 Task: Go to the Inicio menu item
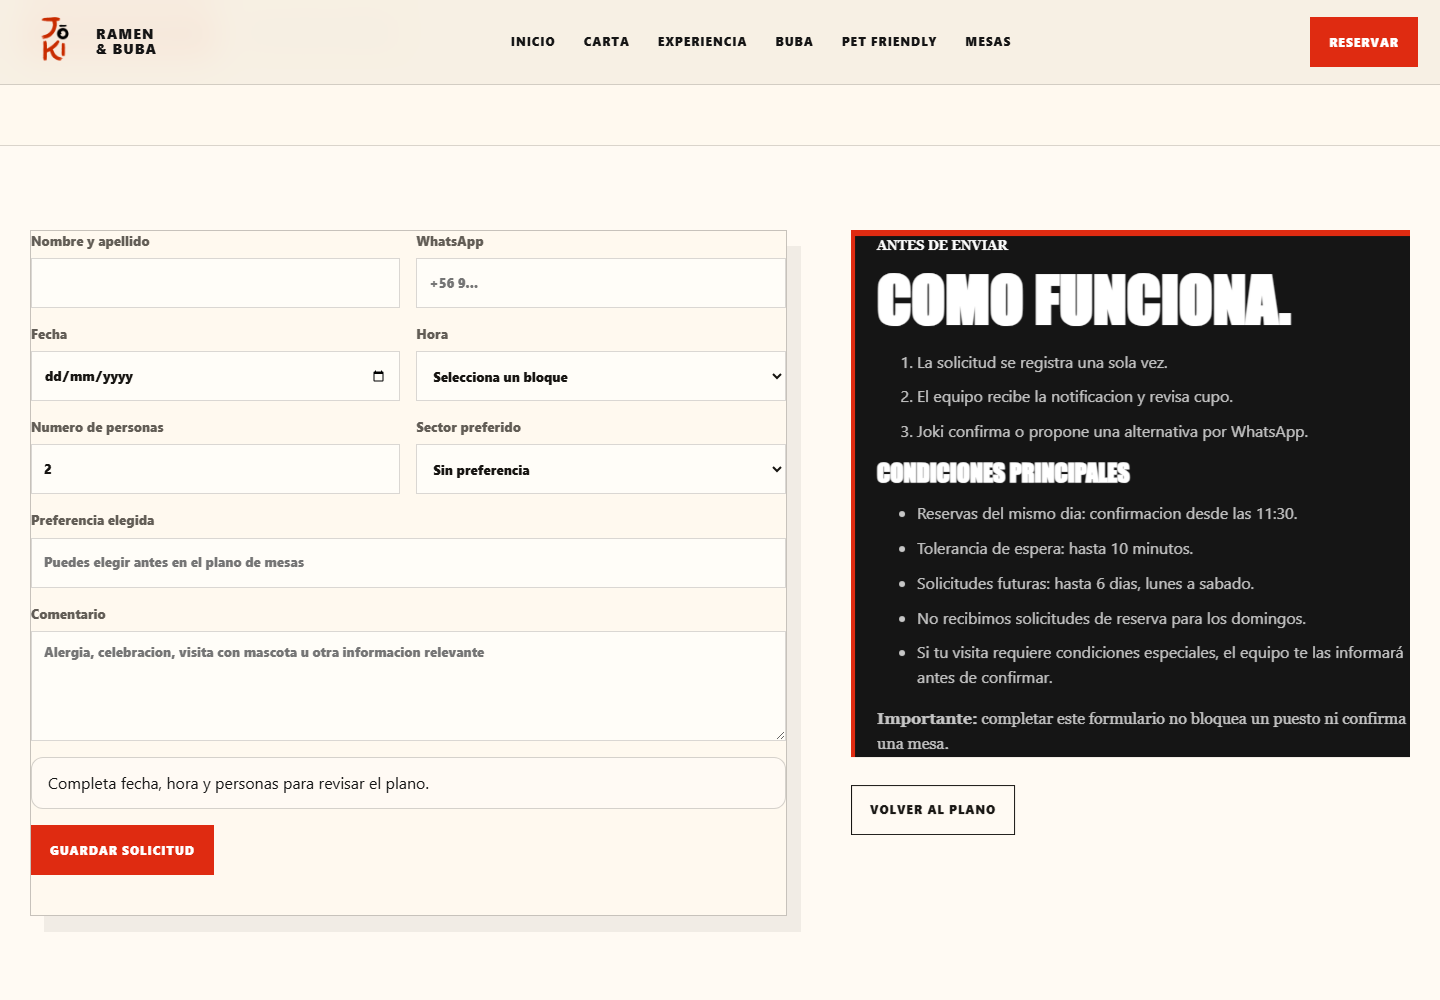(x=533, y=42)
